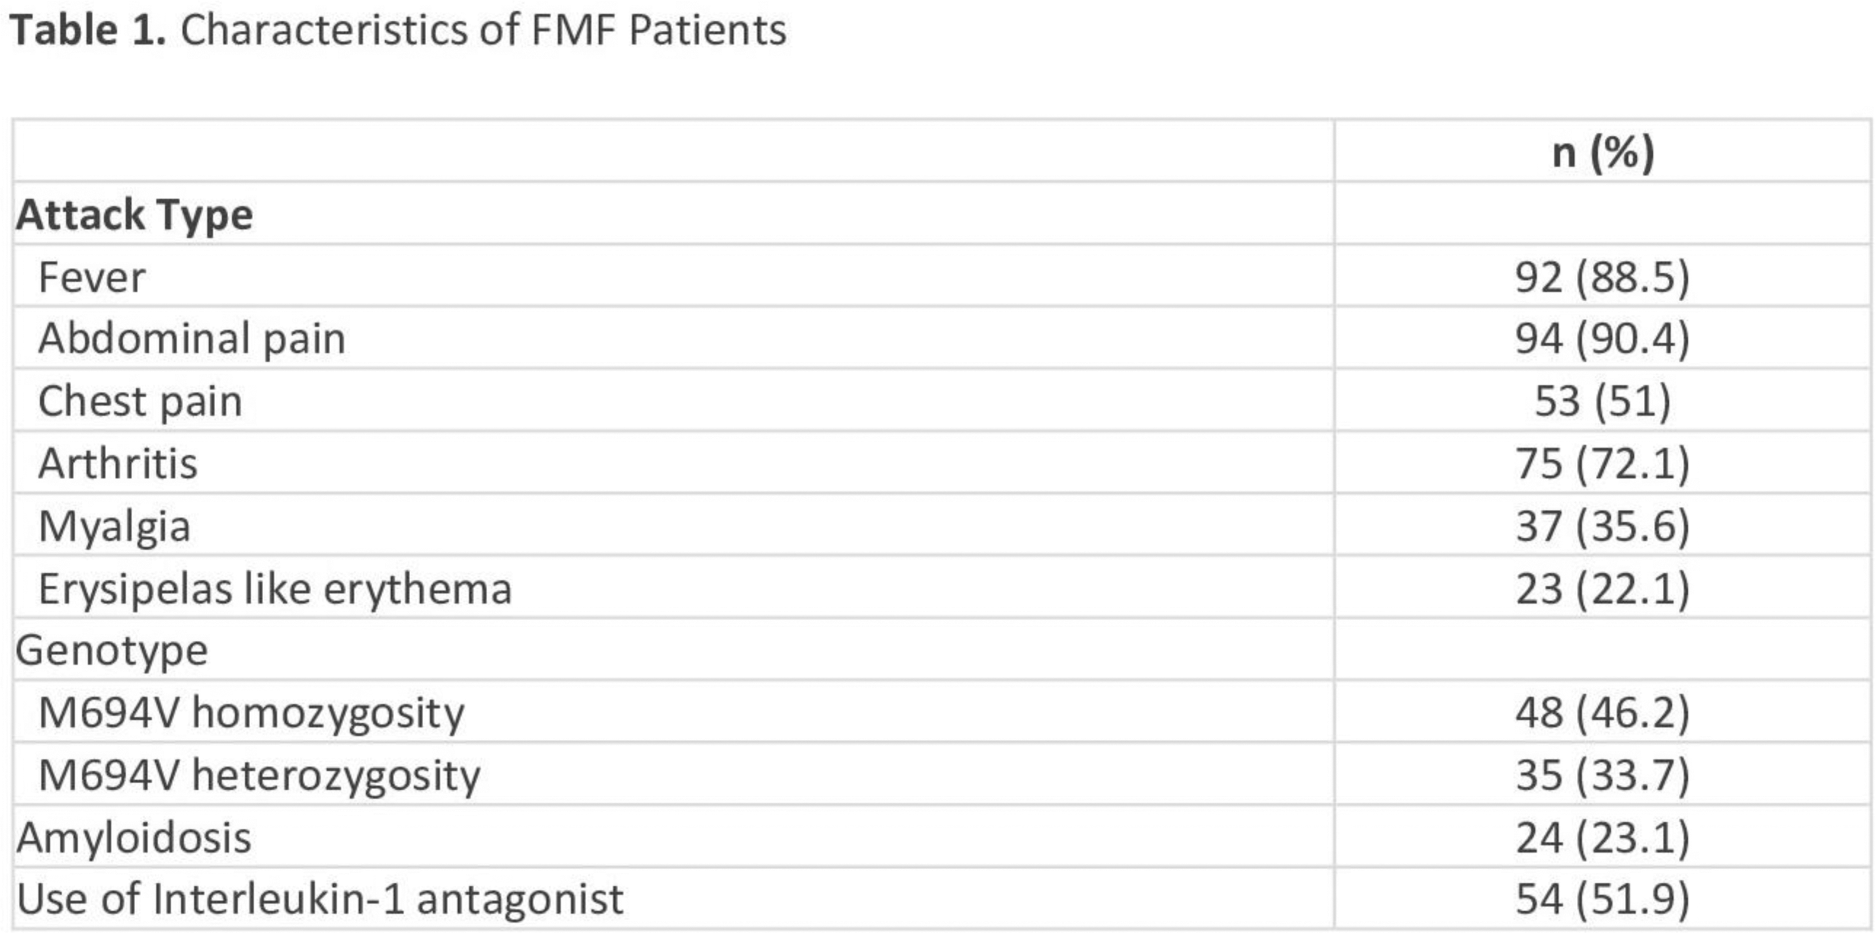Viewport: 1875px width, 933px height.
Task: Select the '53 (51)' value cell
Action: 1602,402
